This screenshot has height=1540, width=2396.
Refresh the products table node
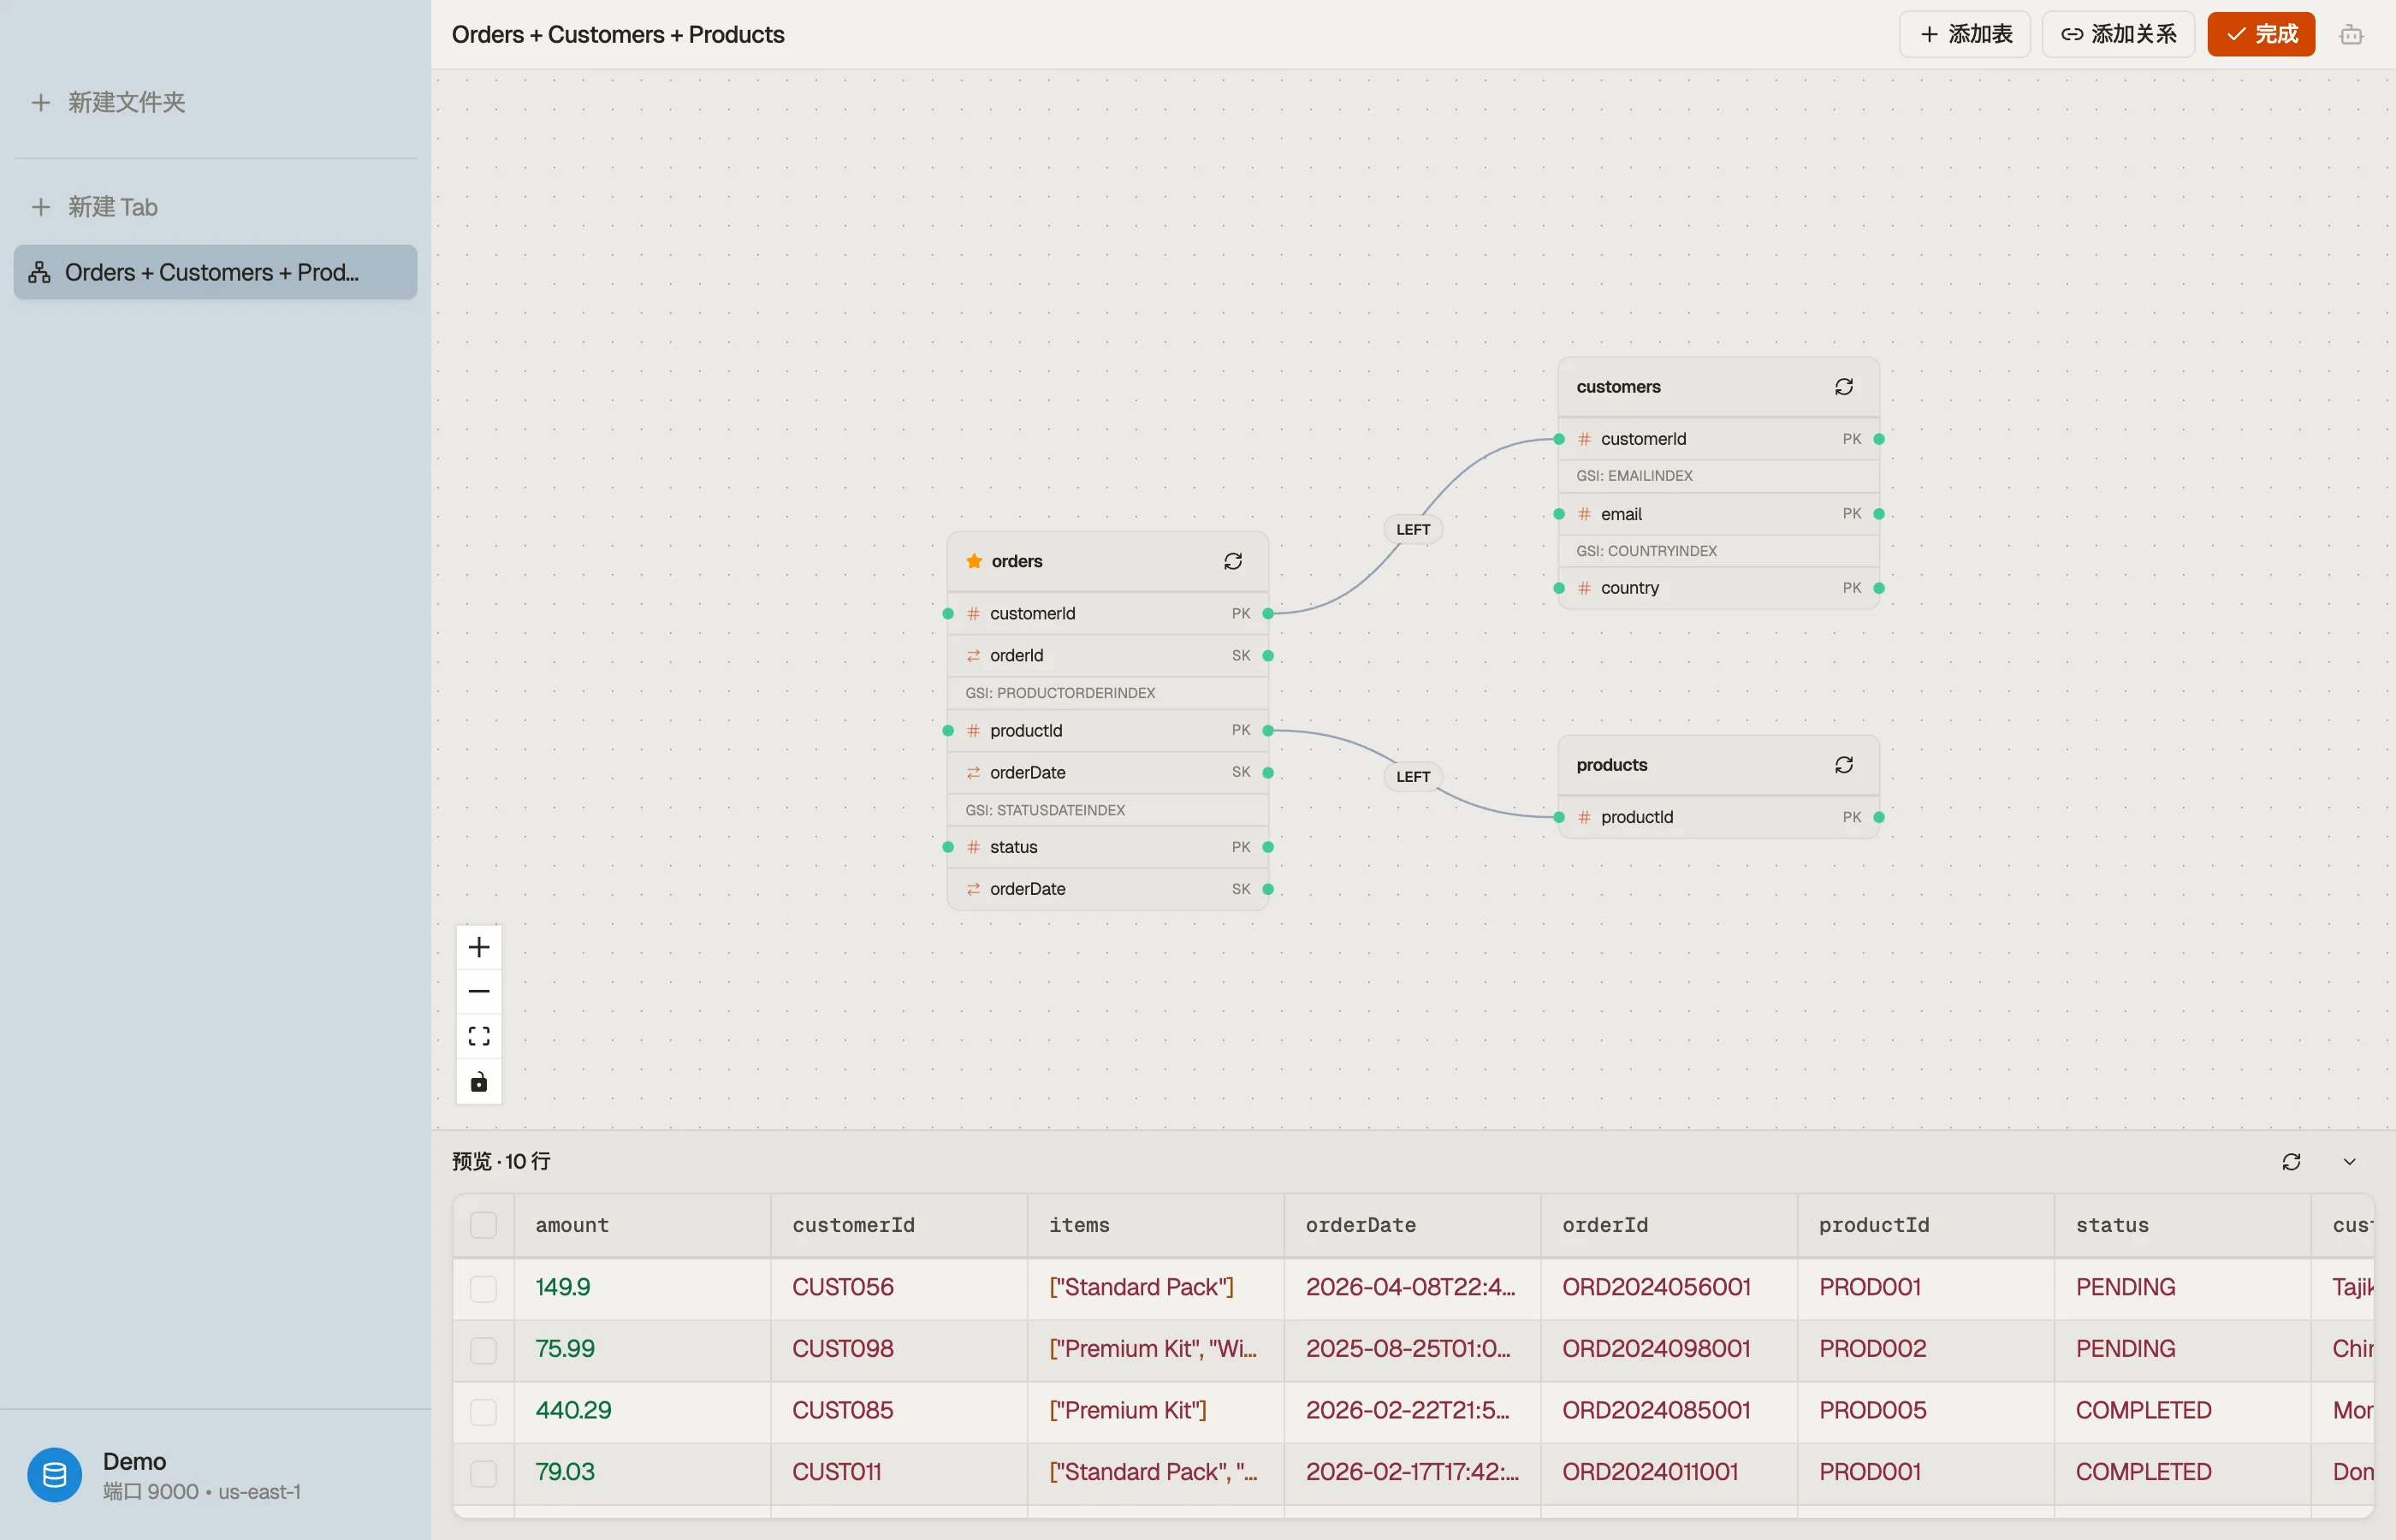(x=1844, y=765)
